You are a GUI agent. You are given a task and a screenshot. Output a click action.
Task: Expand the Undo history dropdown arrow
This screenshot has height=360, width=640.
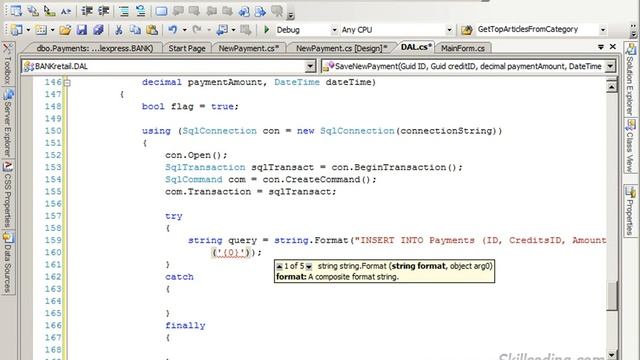(x=184, y=30)
